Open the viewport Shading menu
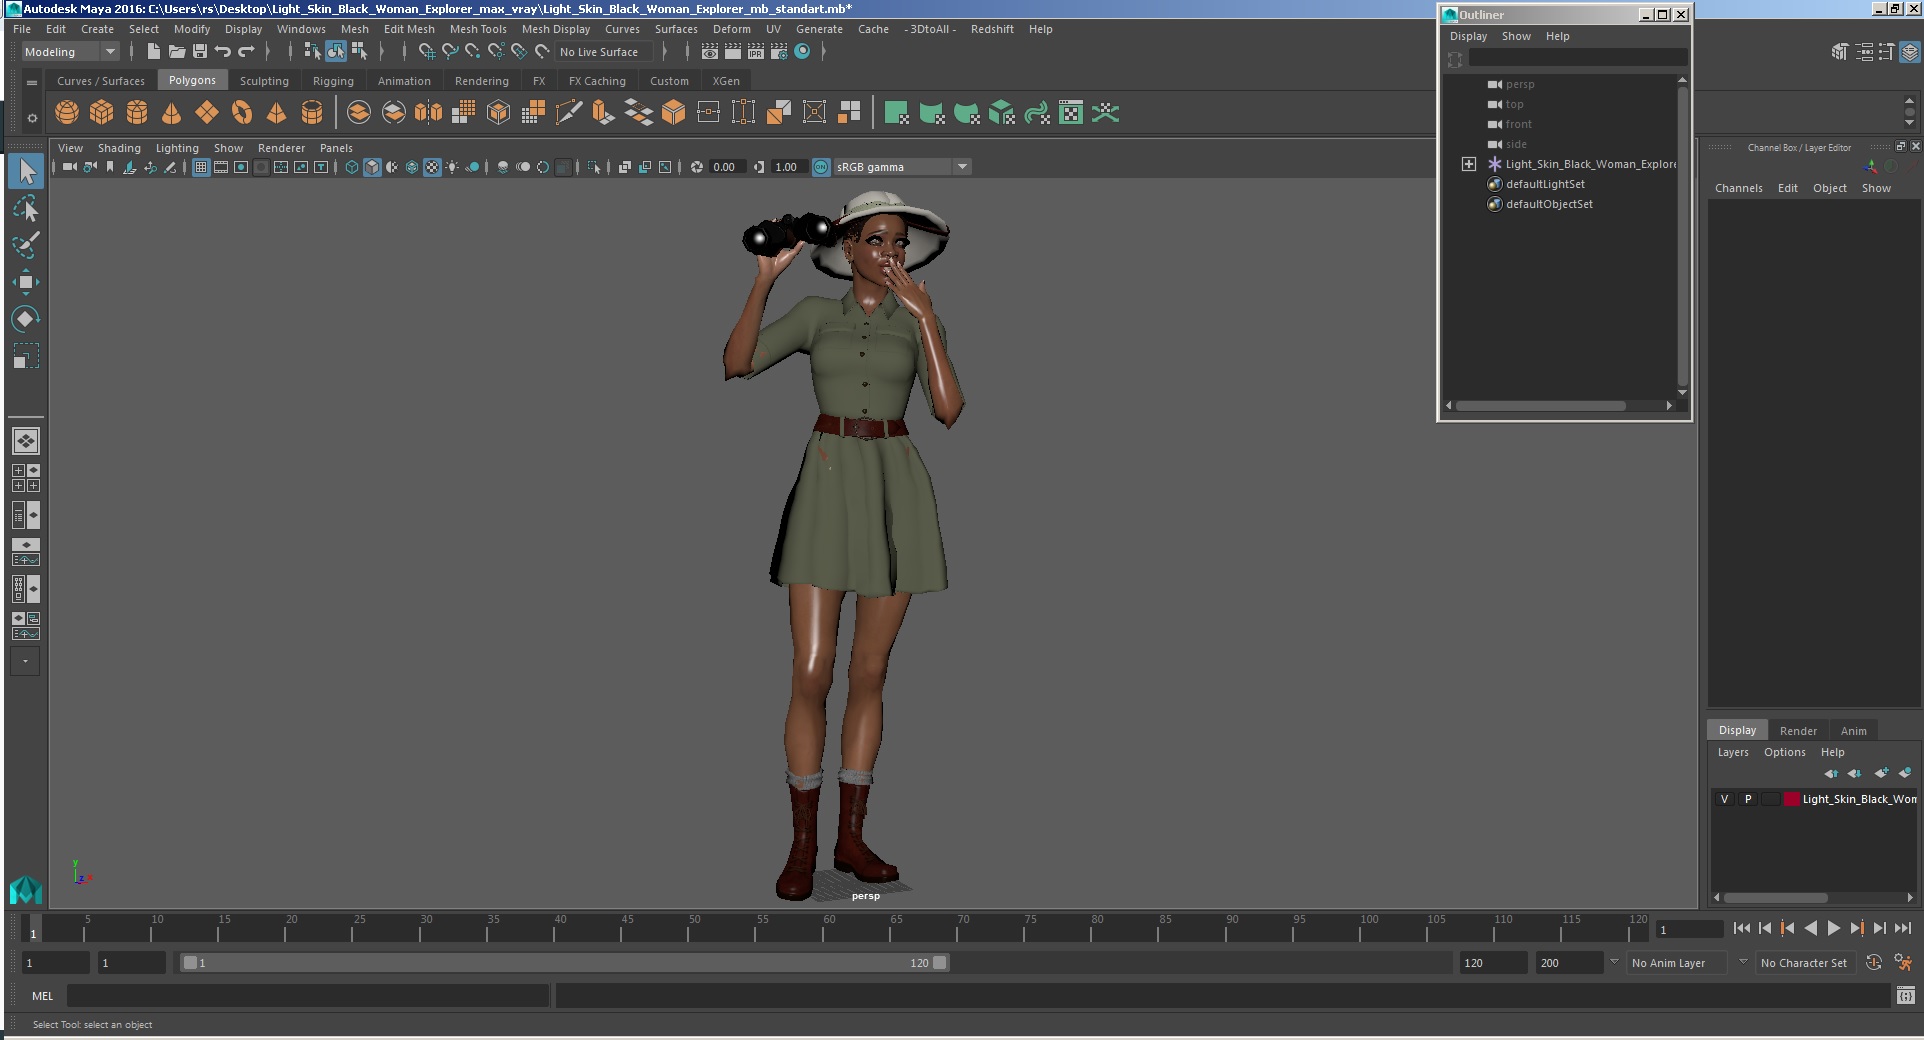This screenshot has width=1924, height=1040. point(119,148)
